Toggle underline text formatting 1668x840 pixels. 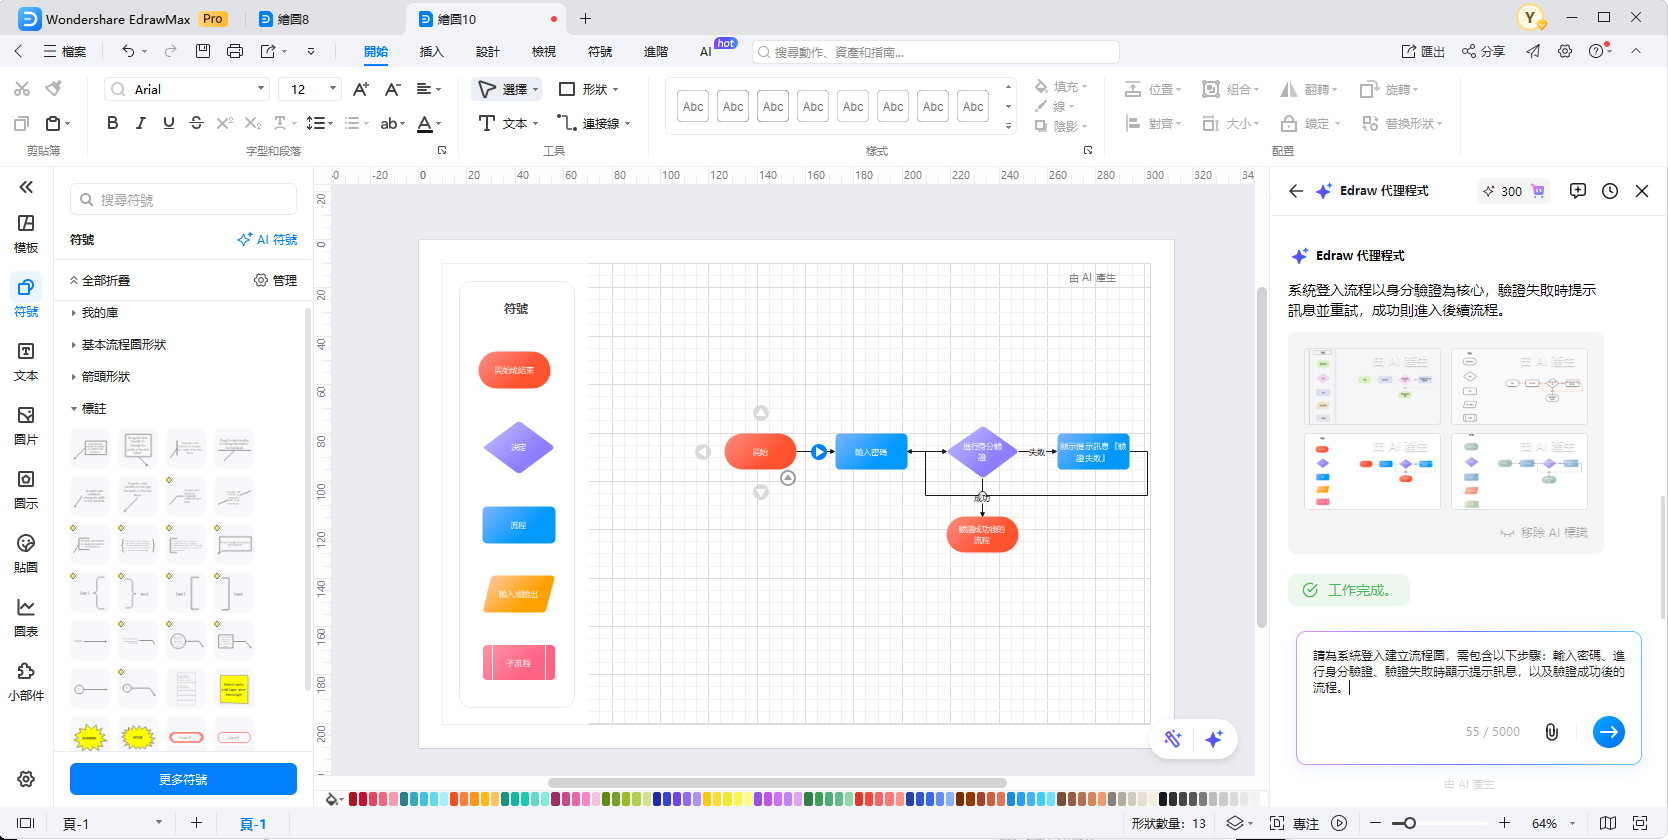pyautogui.click(x=168, y=123)
